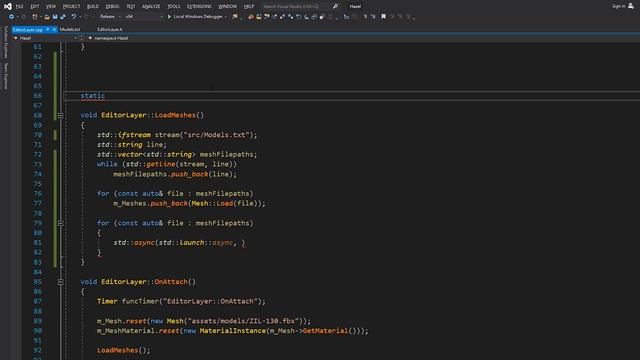
Task: Switch to the EditorLayer.h tab
Action: coord(110,29)
